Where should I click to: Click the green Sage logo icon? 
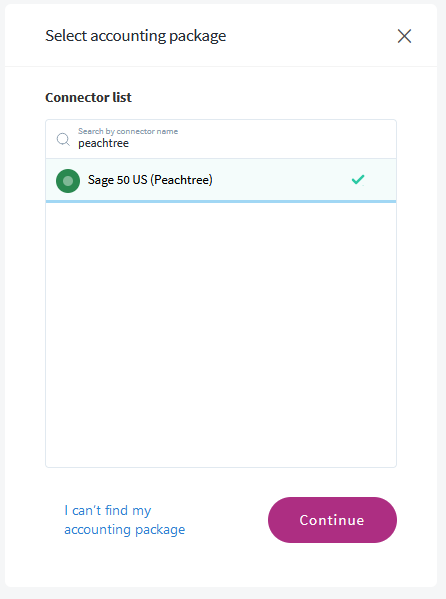click(x=68, y=181)
